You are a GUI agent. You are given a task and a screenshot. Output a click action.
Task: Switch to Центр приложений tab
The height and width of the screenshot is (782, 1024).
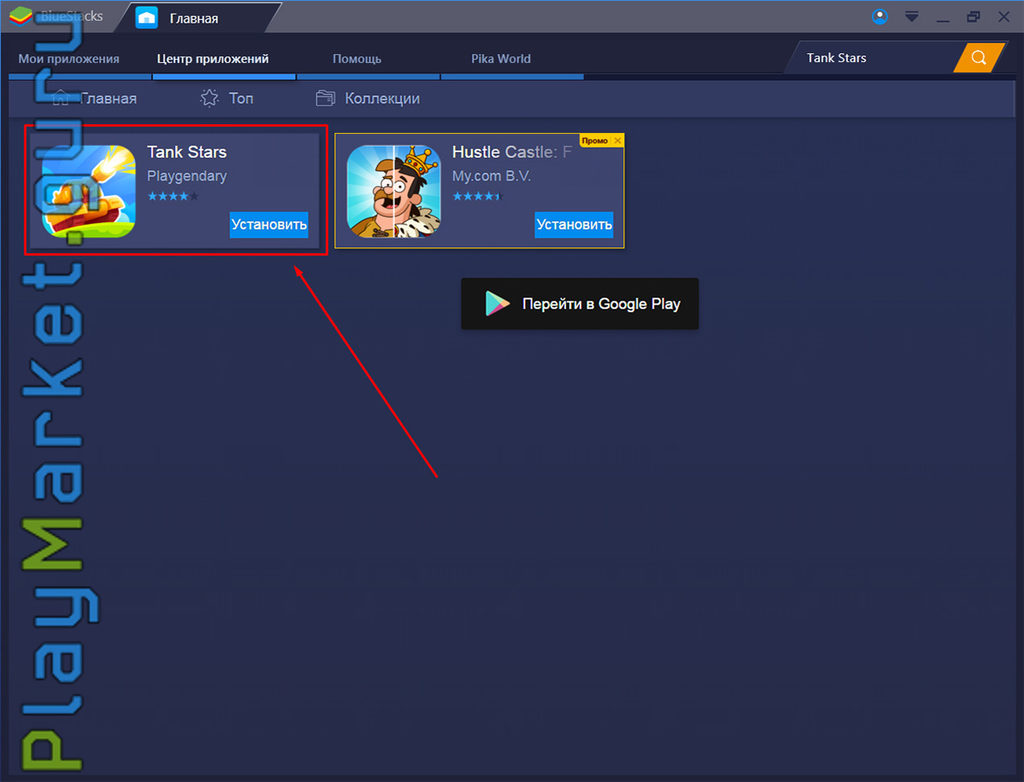[x=212, y=59]
